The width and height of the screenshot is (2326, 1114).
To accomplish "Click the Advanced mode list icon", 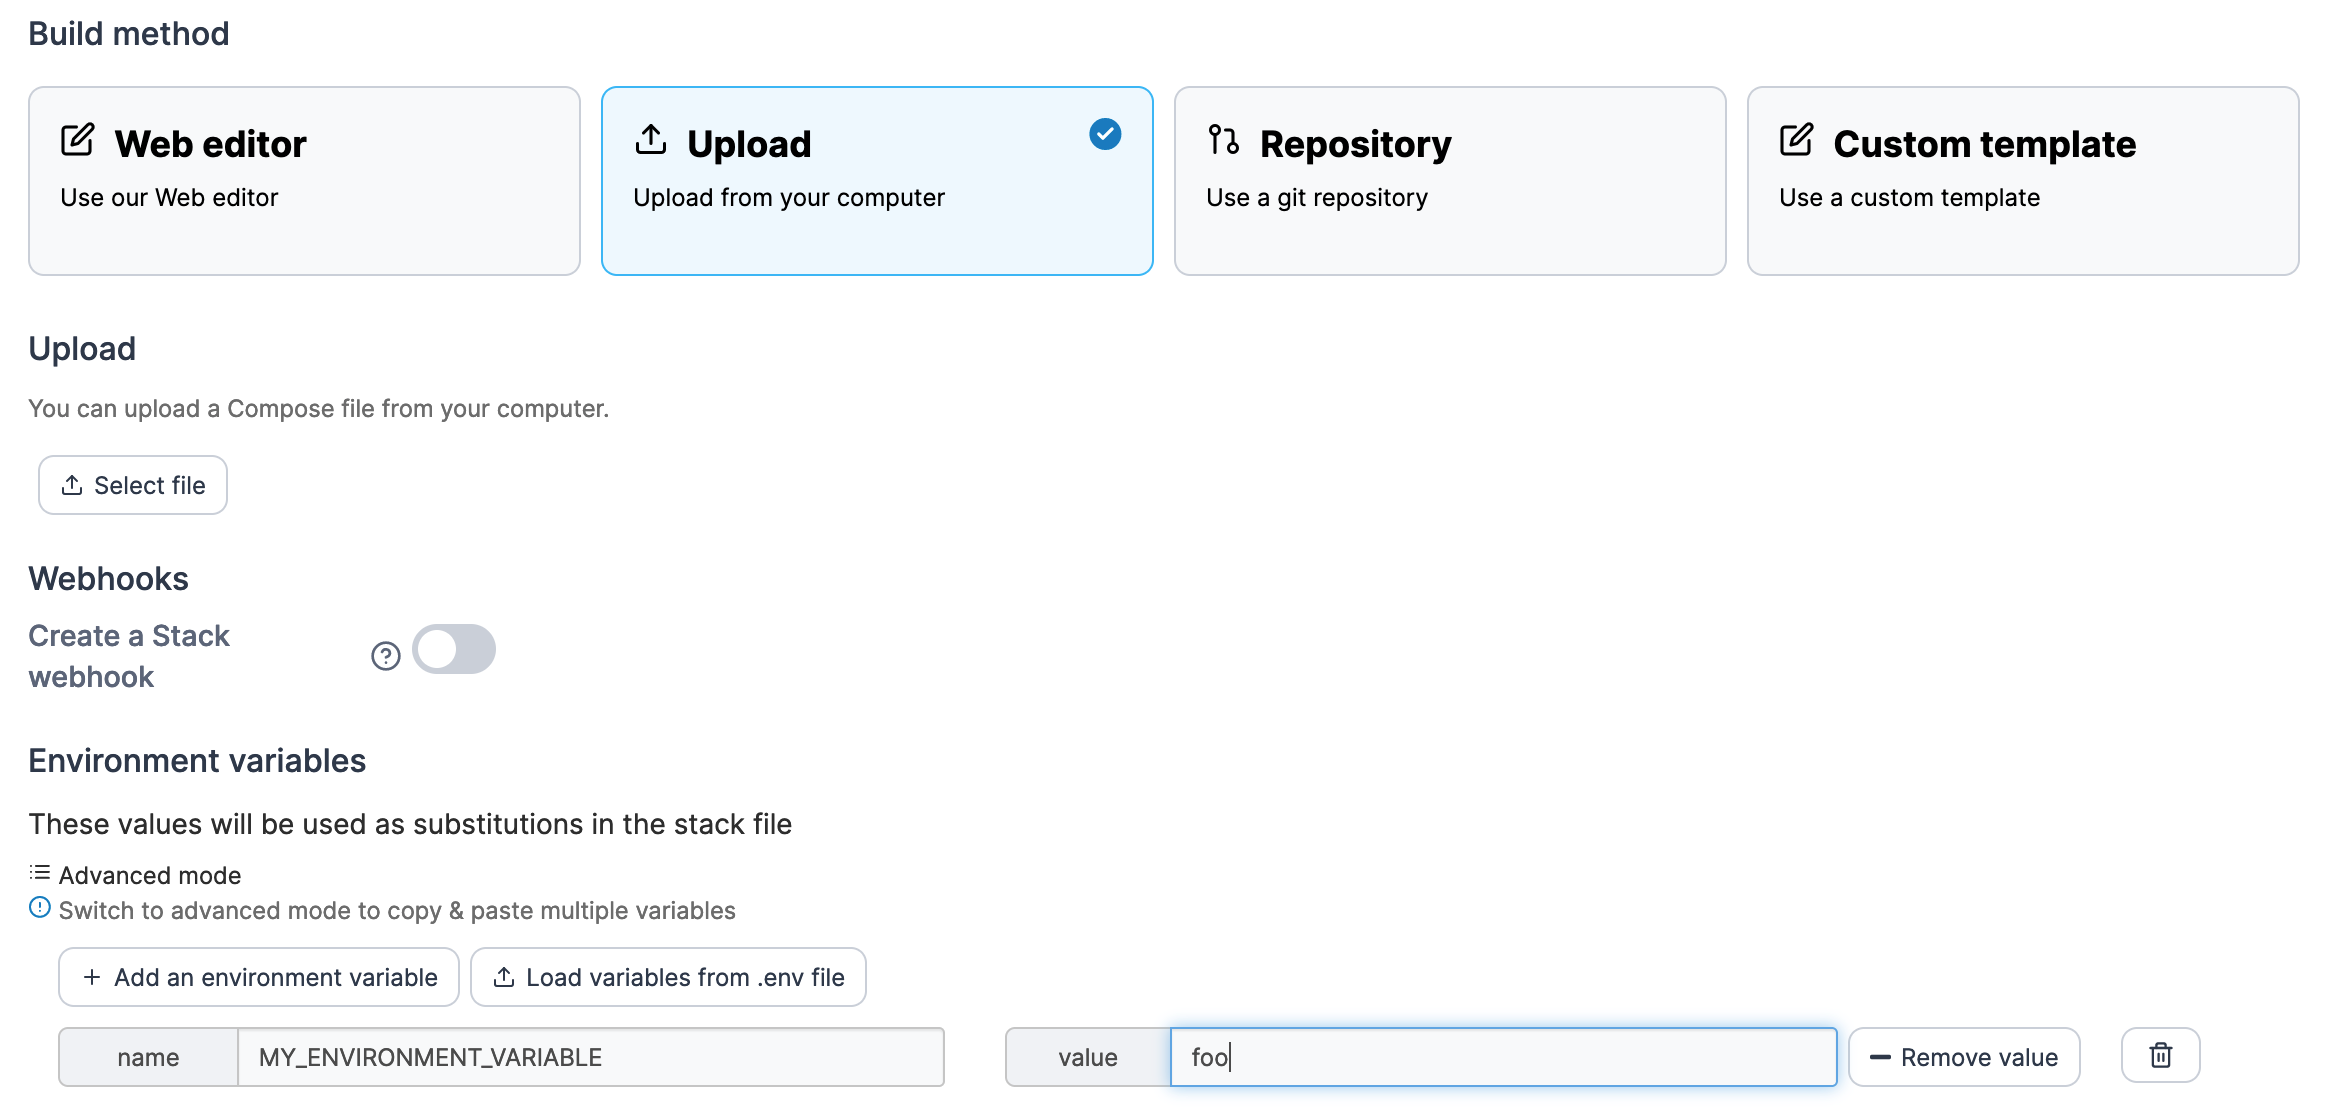I will point(40,873).
